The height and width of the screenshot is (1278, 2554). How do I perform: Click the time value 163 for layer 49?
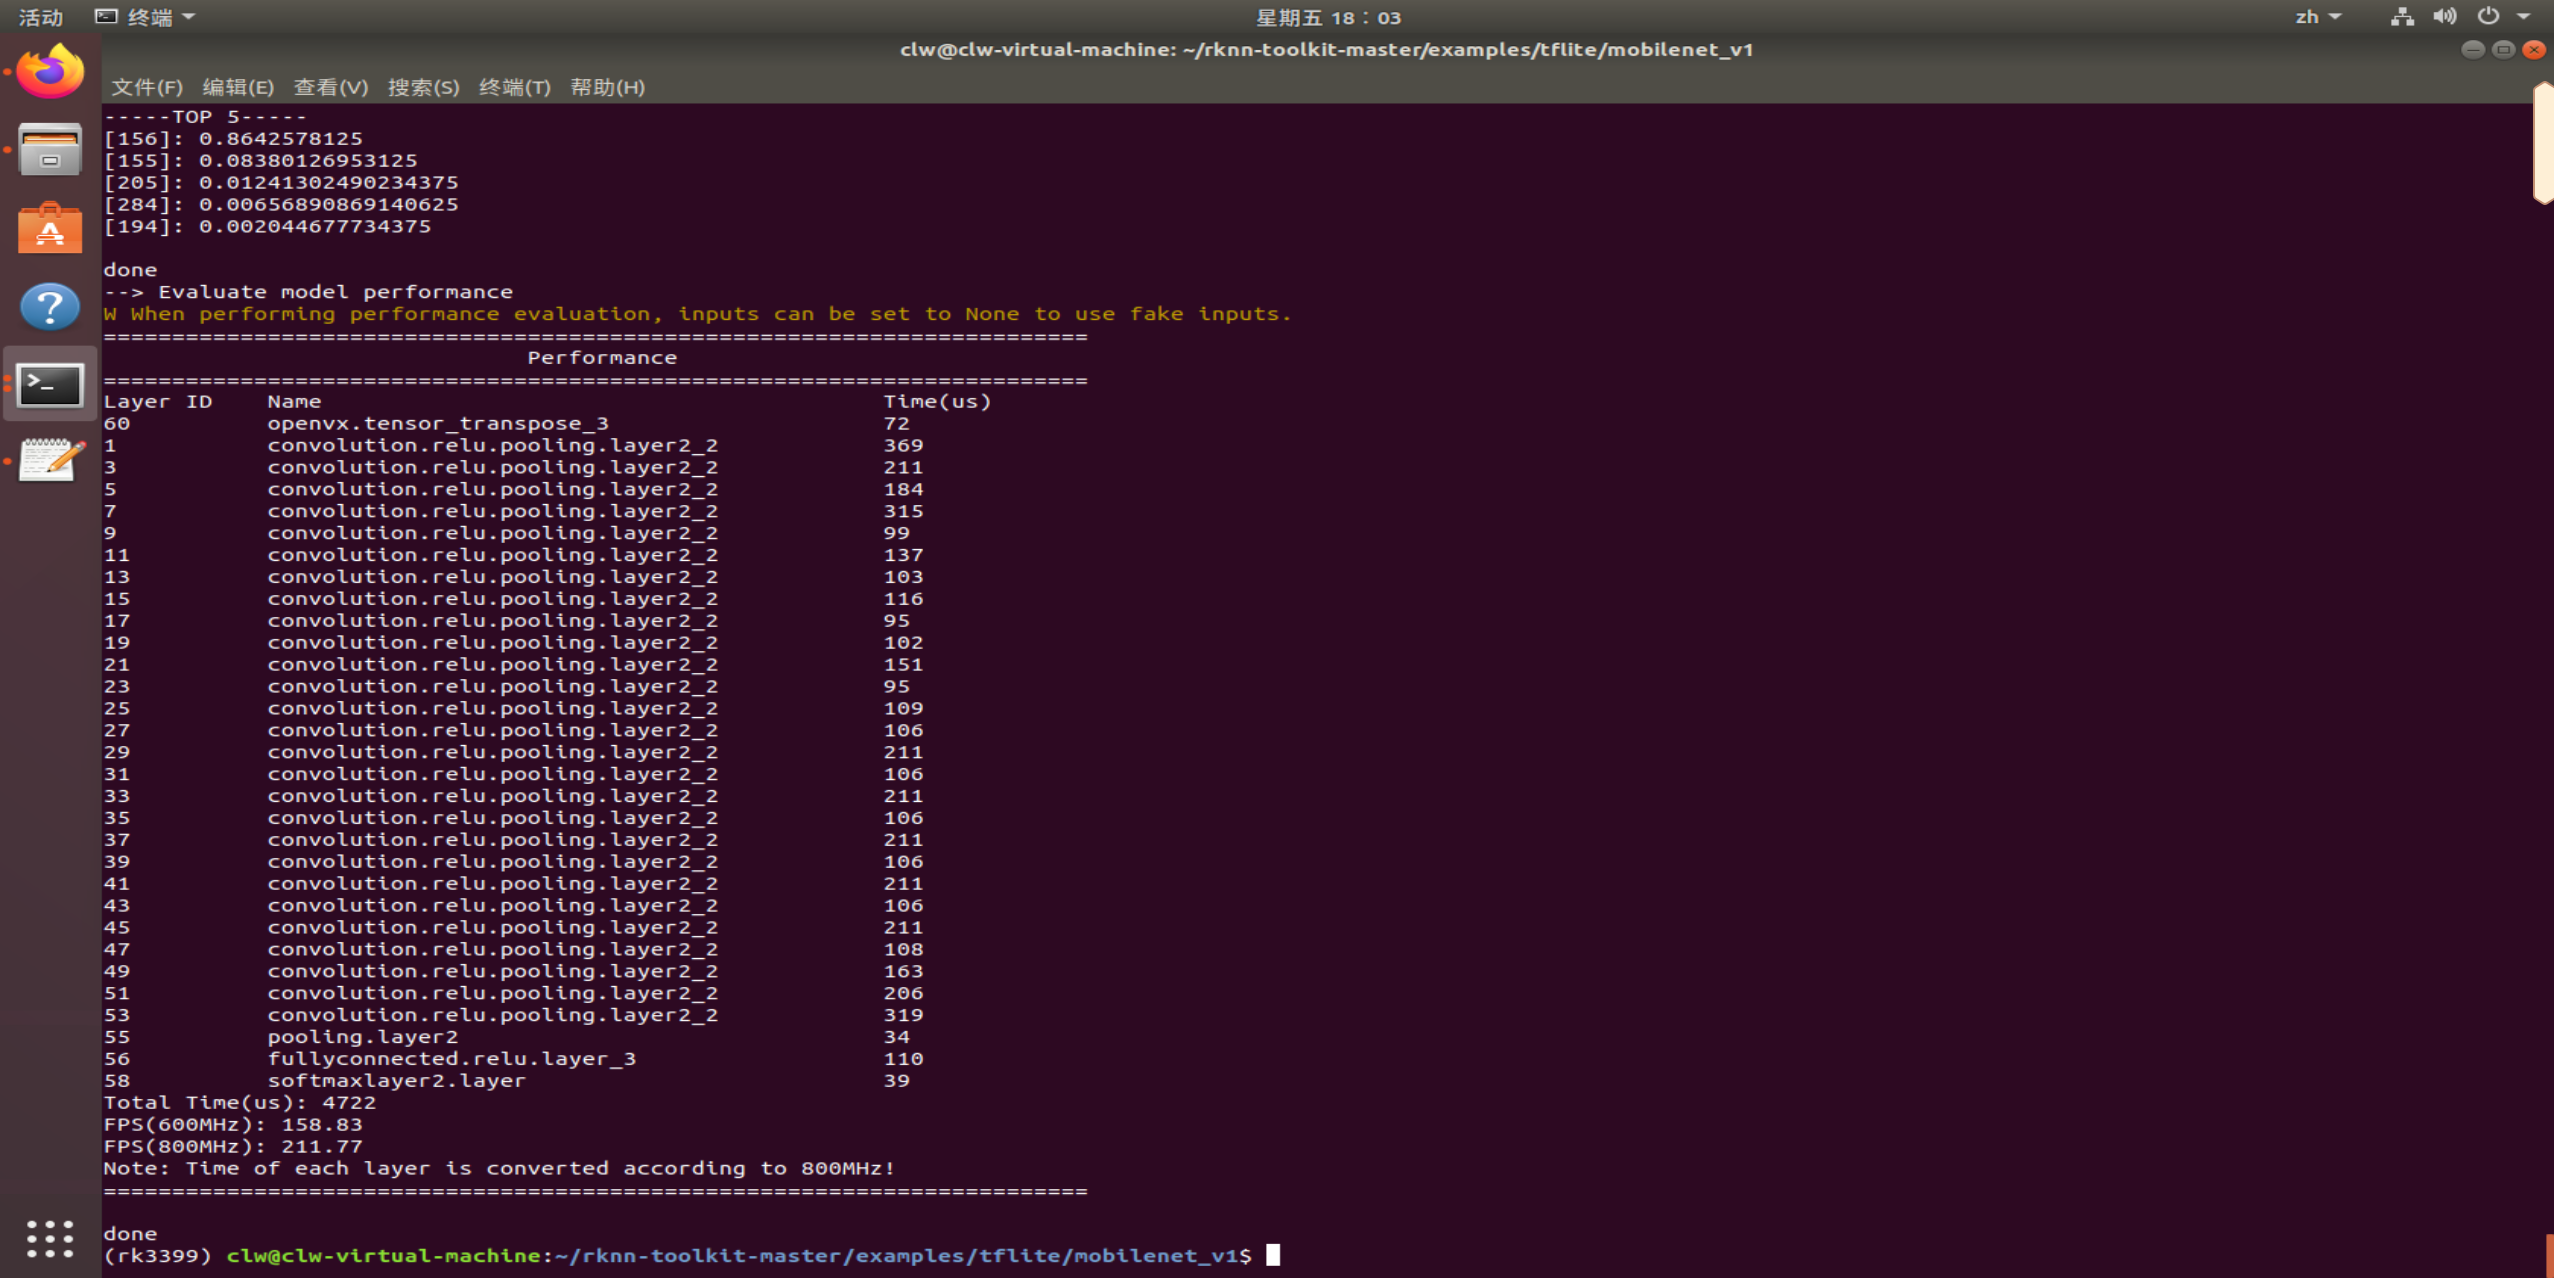point(903,971)
